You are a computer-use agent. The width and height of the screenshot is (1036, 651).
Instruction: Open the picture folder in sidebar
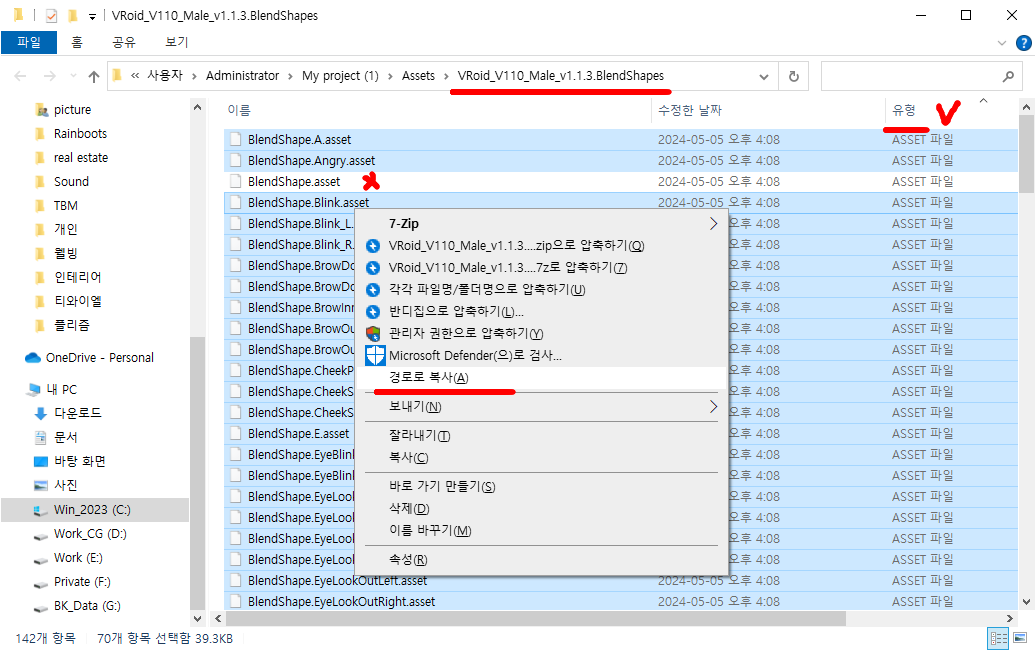click(73, 110)
